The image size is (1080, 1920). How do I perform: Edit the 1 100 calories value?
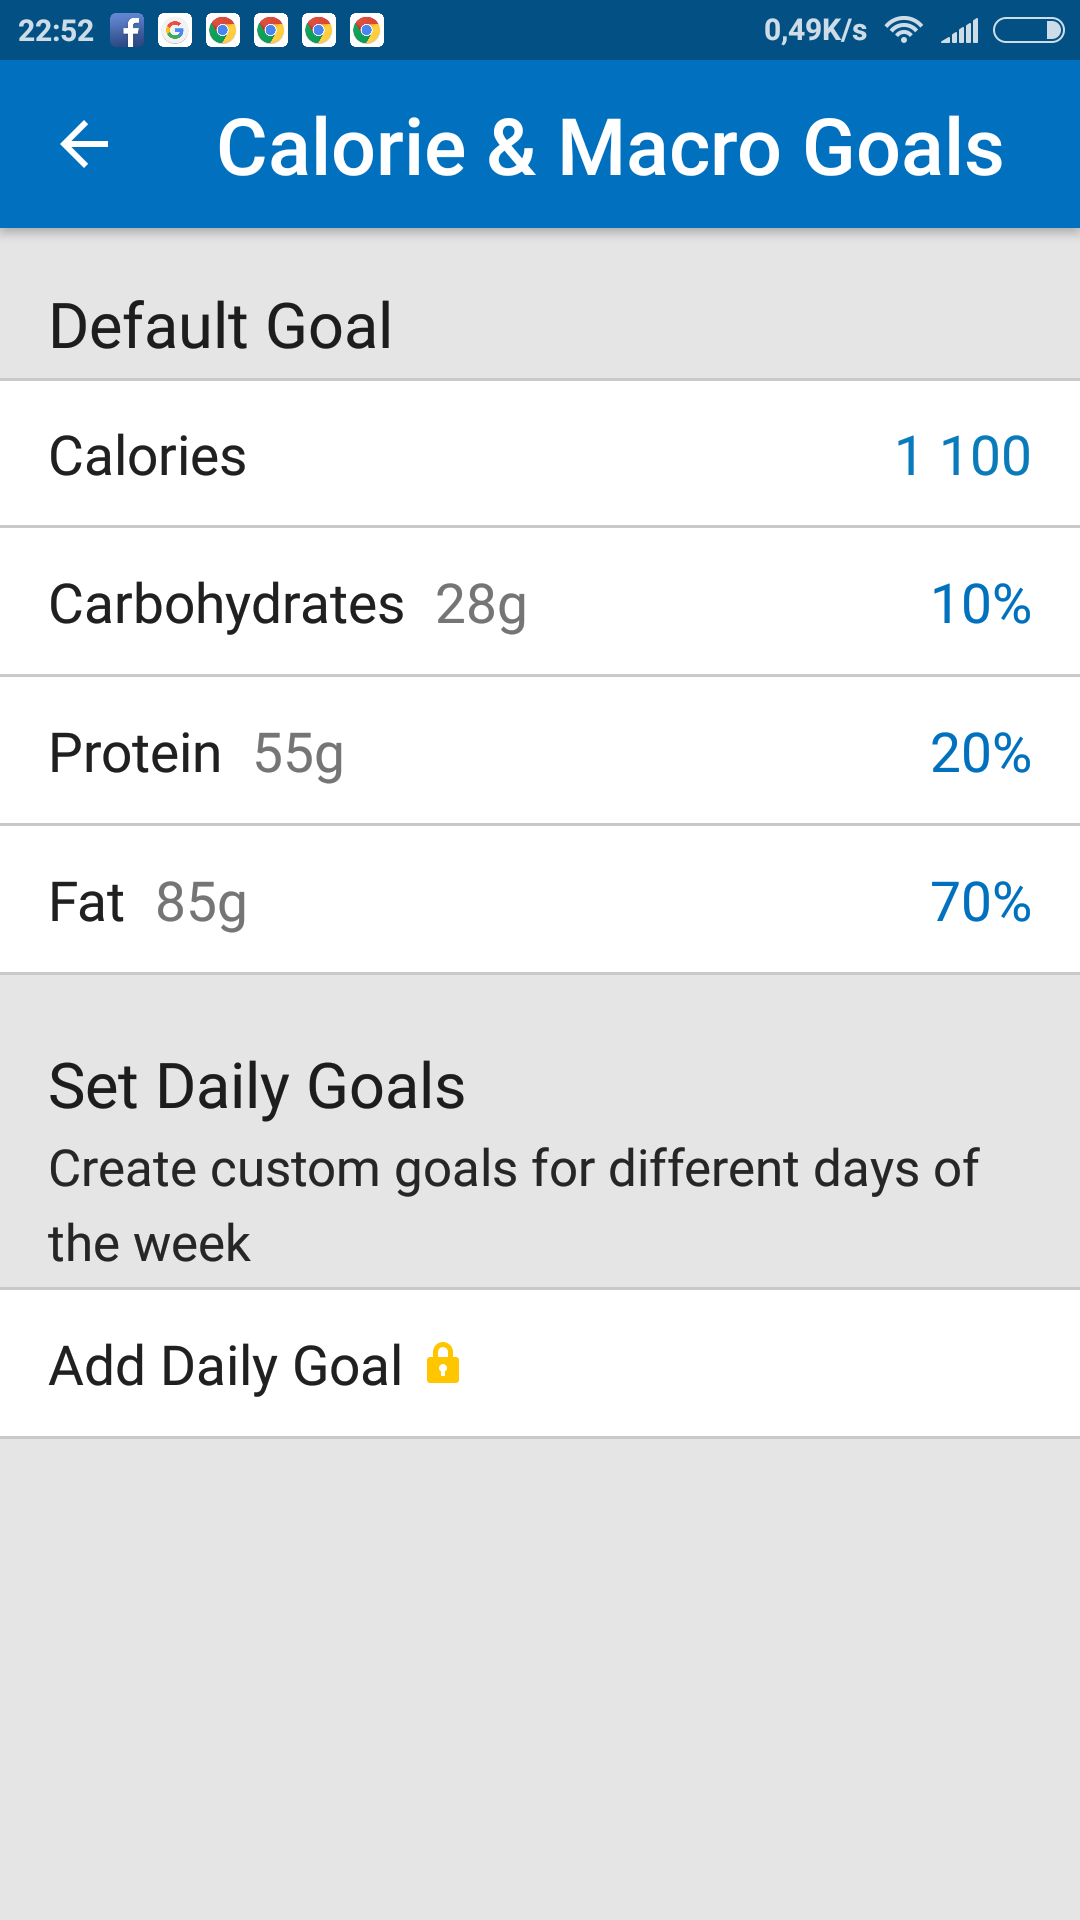tap(962, 456)
